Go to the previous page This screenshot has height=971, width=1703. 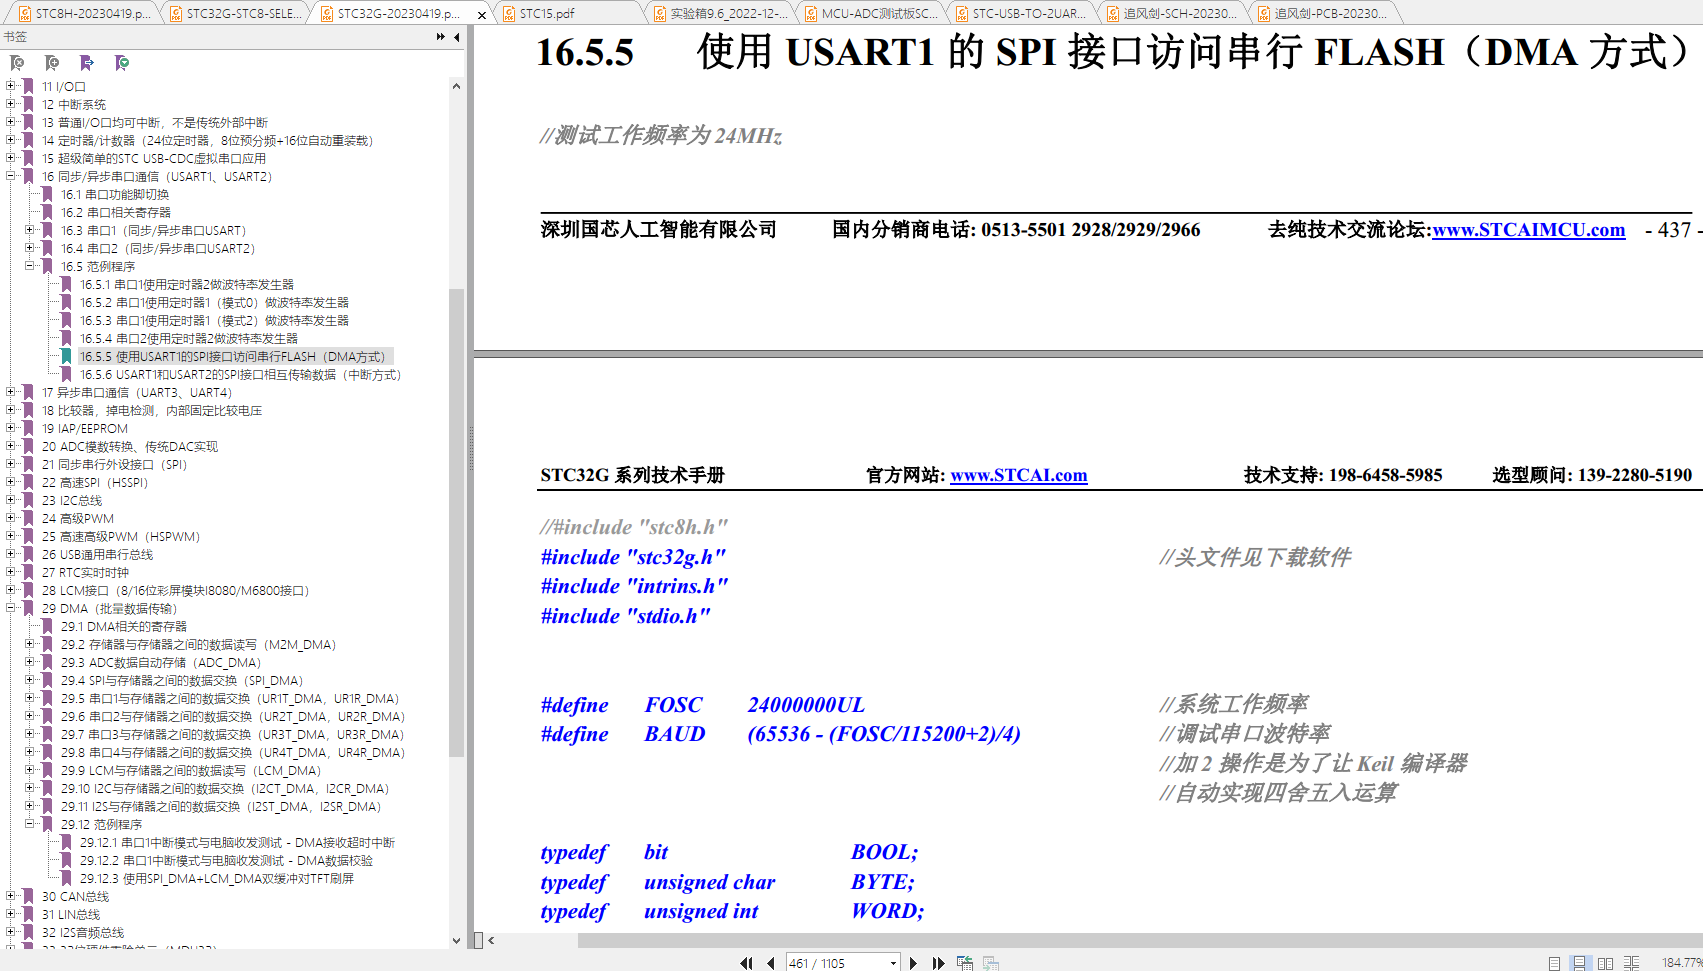(770, 963)
